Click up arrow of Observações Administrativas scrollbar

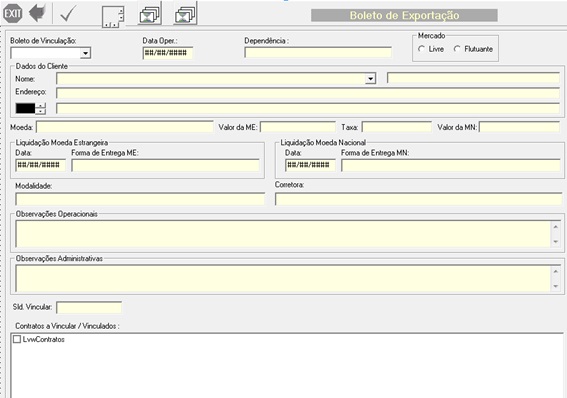[x=556, y=271]
